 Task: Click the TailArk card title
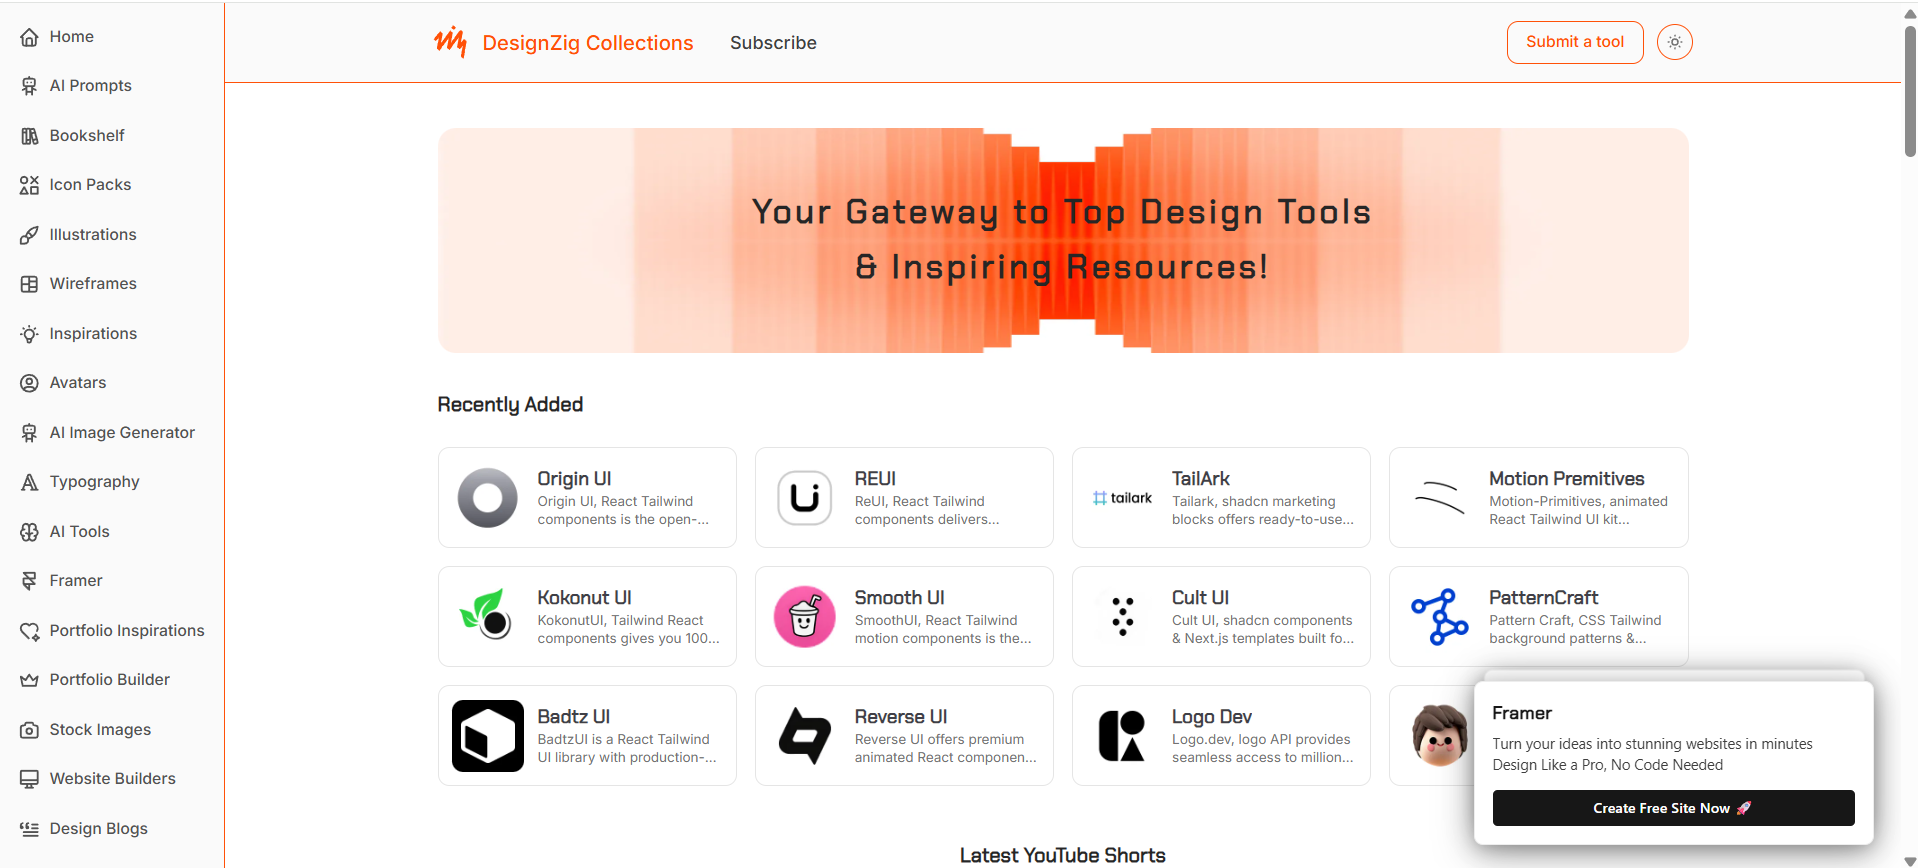(1200, 479)
